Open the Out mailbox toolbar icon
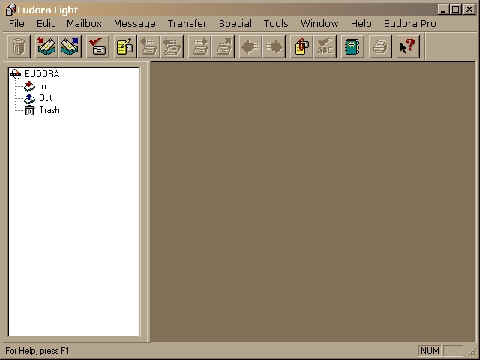Screen dimensions: 480x360 (70, 46)
